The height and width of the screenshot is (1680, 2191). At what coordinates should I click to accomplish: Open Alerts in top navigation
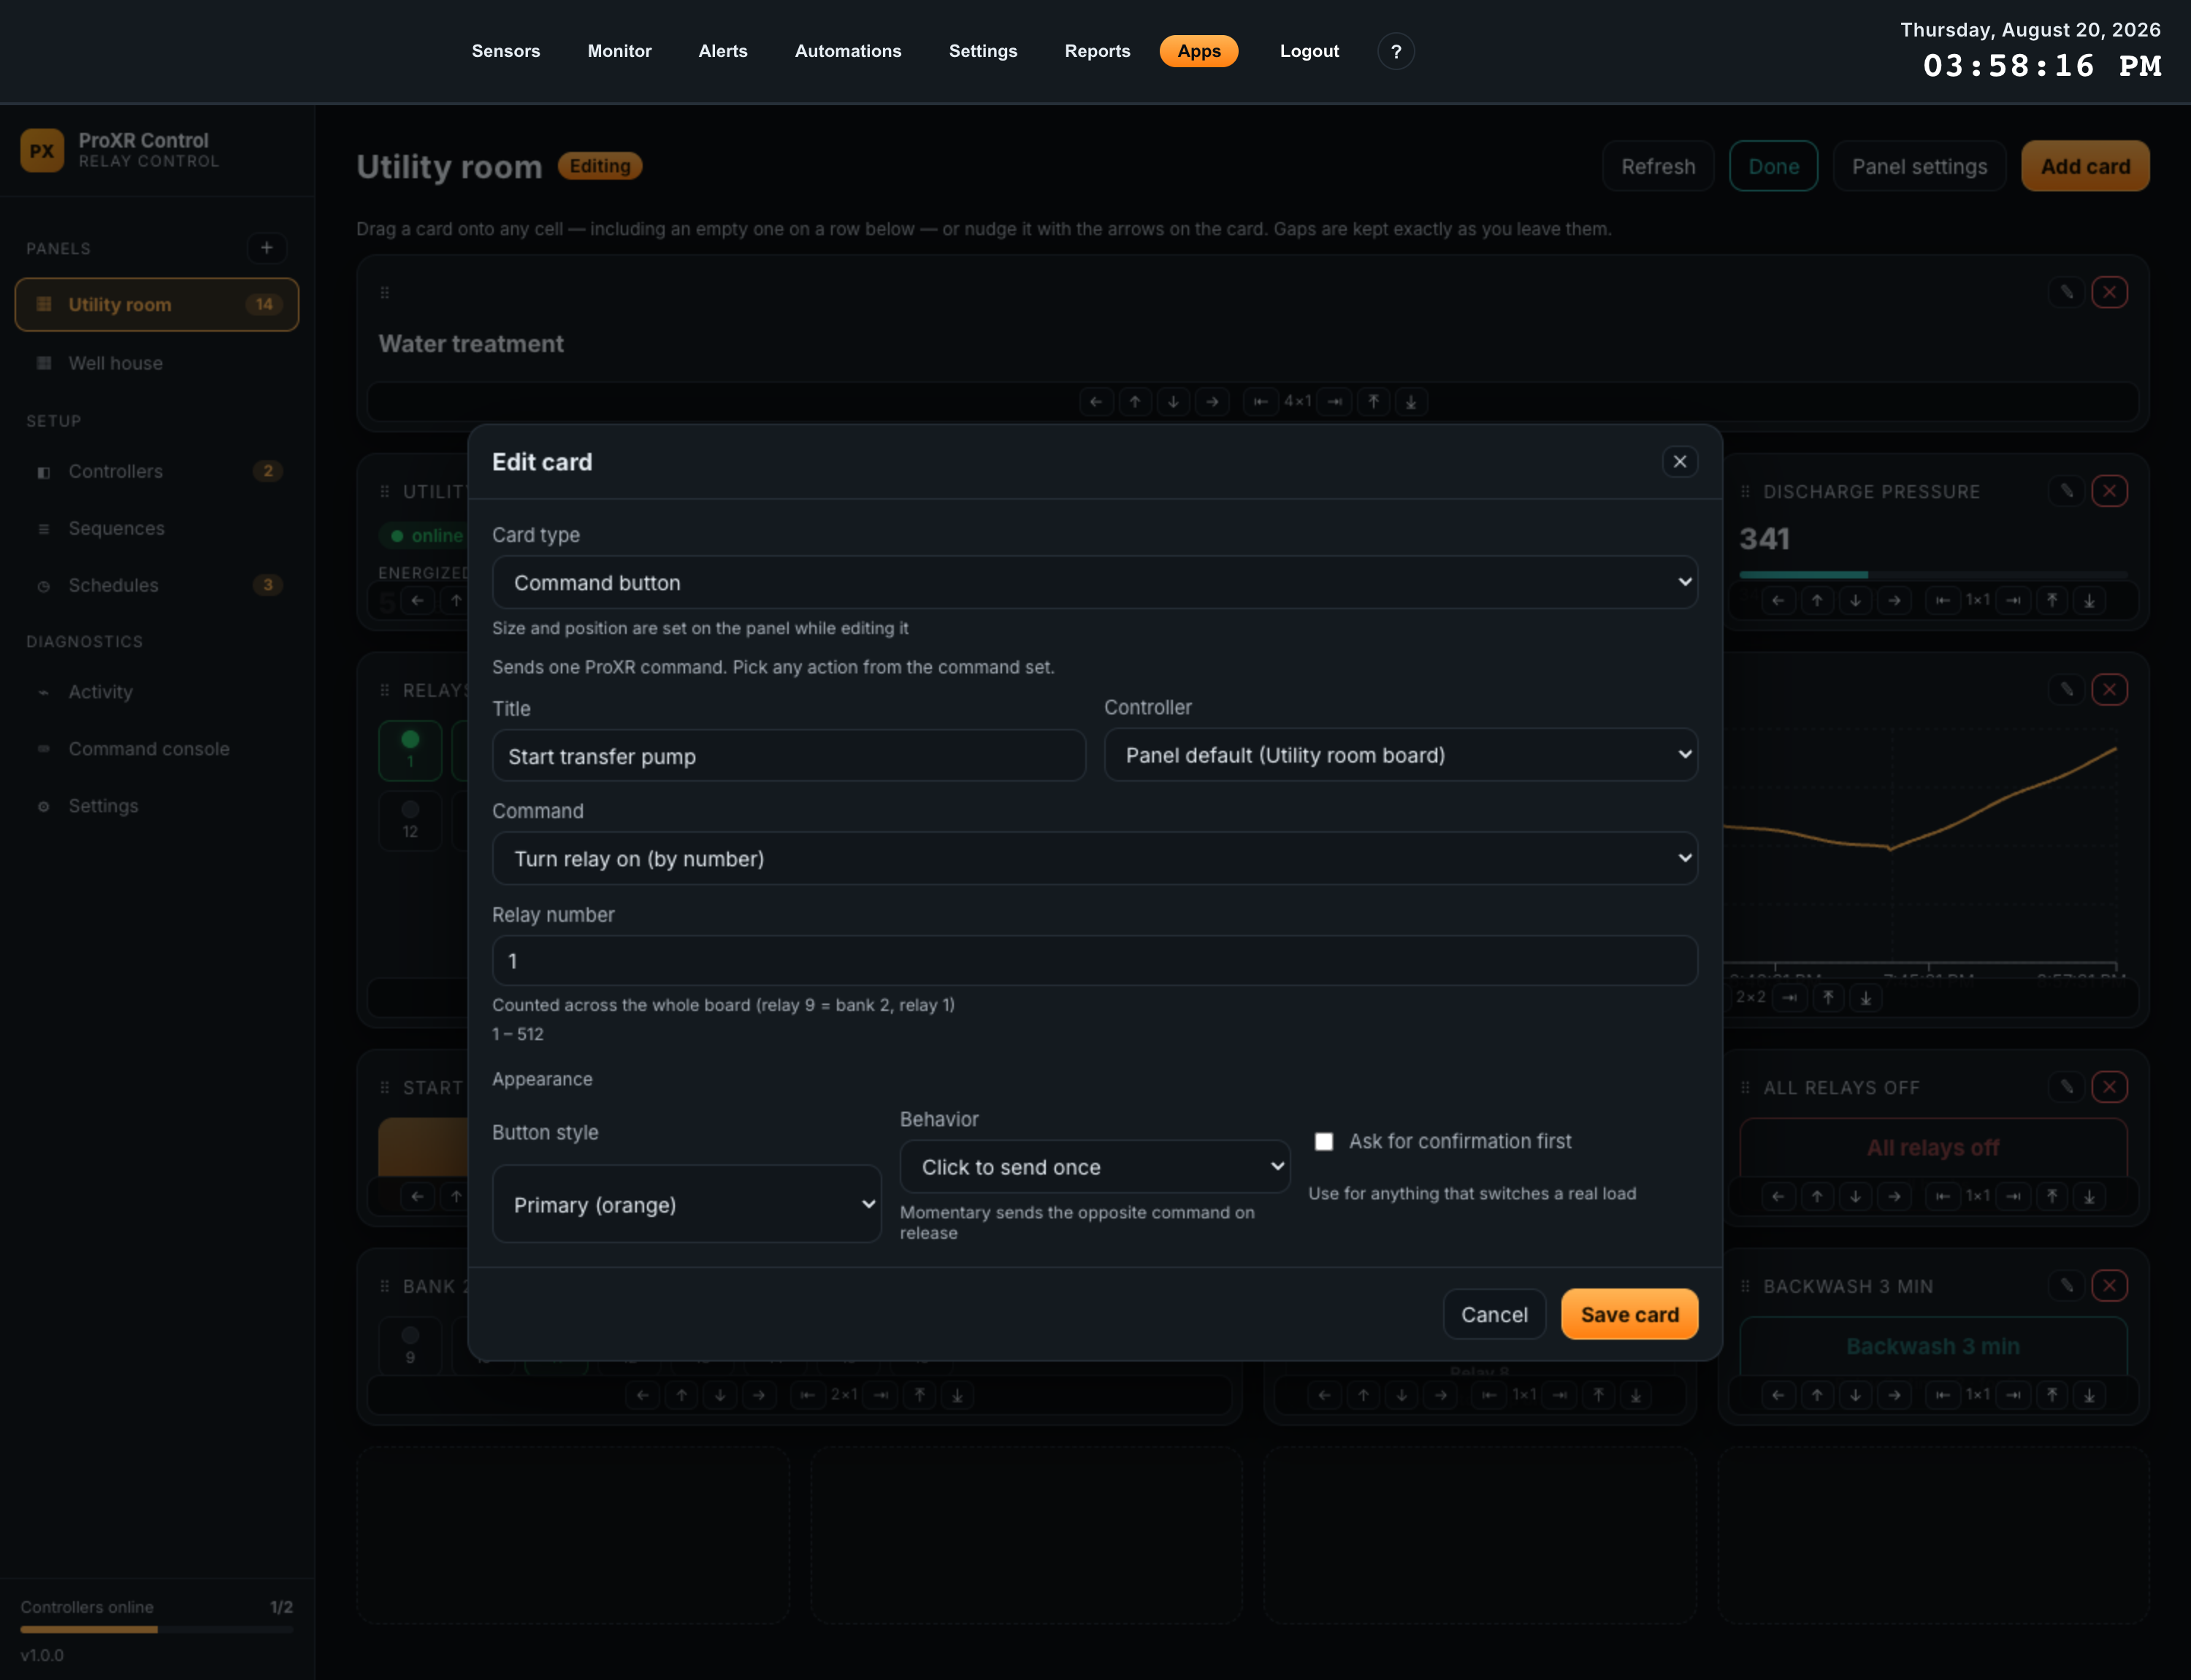[722, 51]
